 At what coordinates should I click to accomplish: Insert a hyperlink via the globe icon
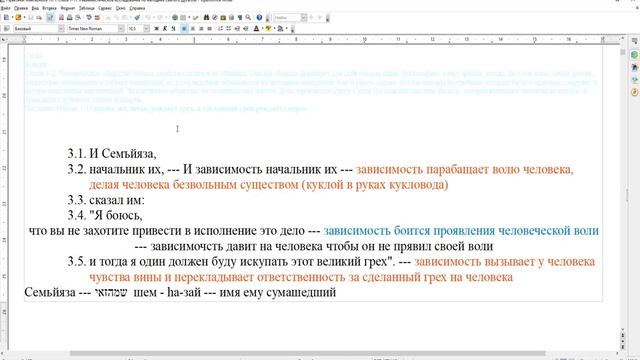(175, 18)
